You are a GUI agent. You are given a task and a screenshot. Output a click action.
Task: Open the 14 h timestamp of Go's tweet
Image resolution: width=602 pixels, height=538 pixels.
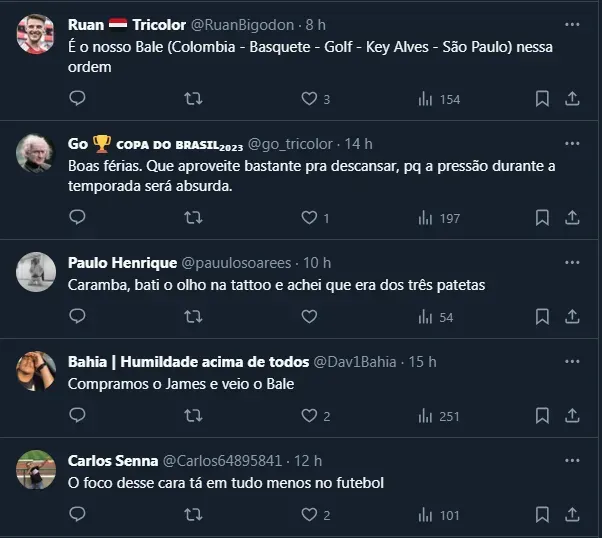[358, 144]
